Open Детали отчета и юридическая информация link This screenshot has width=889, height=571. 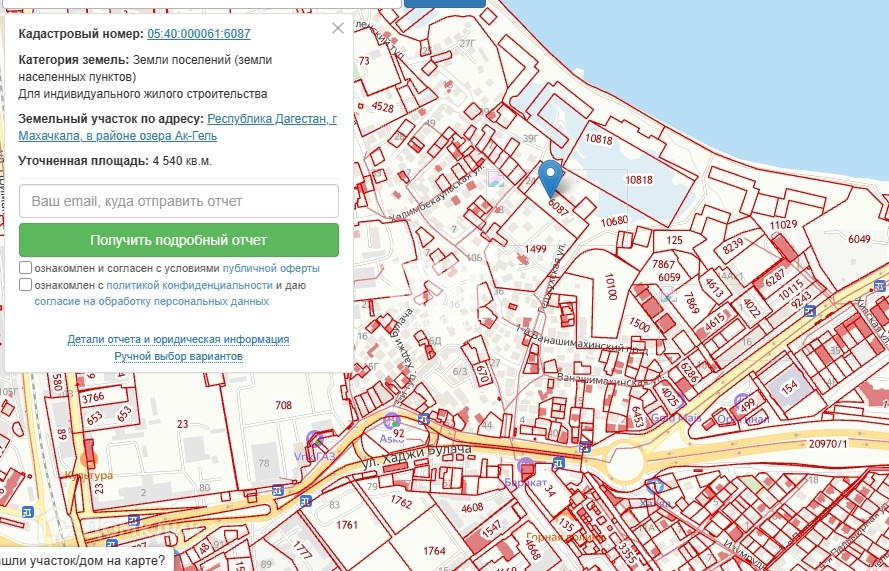pyautogui.click(x=178, y=339)
